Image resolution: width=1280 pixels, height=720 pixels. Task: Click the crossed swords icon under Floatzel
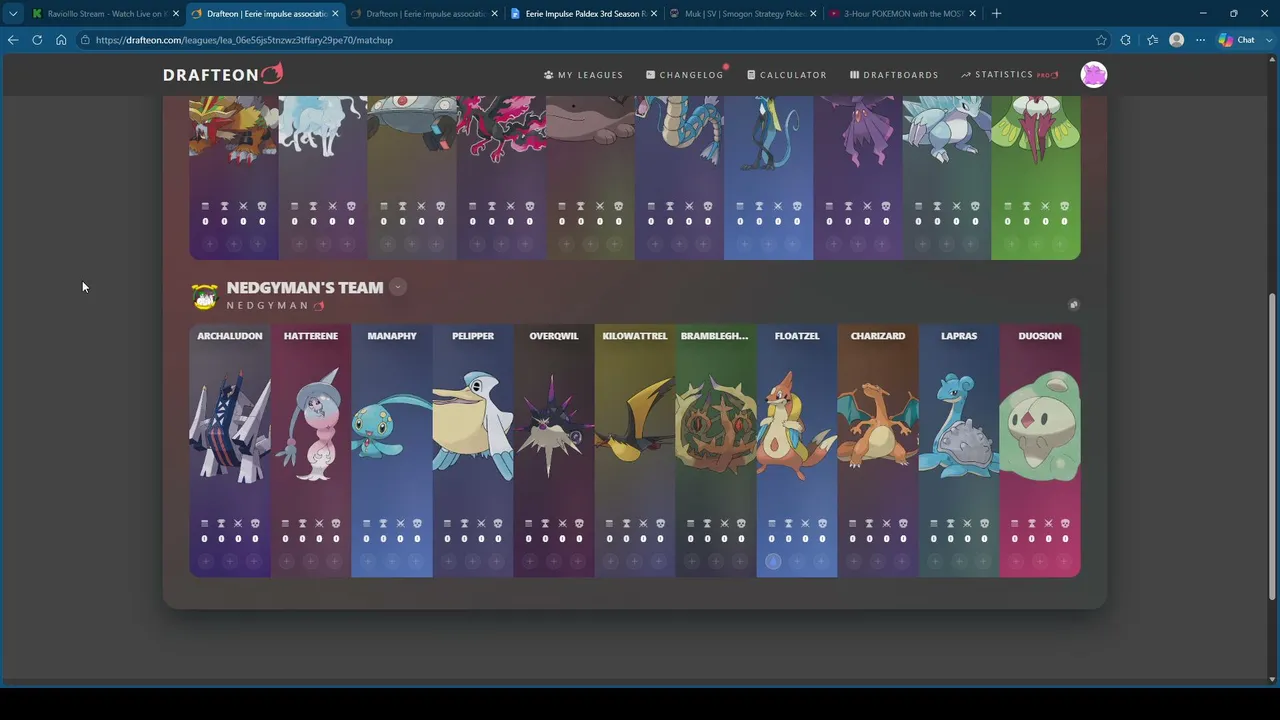[x=805, y=523]
